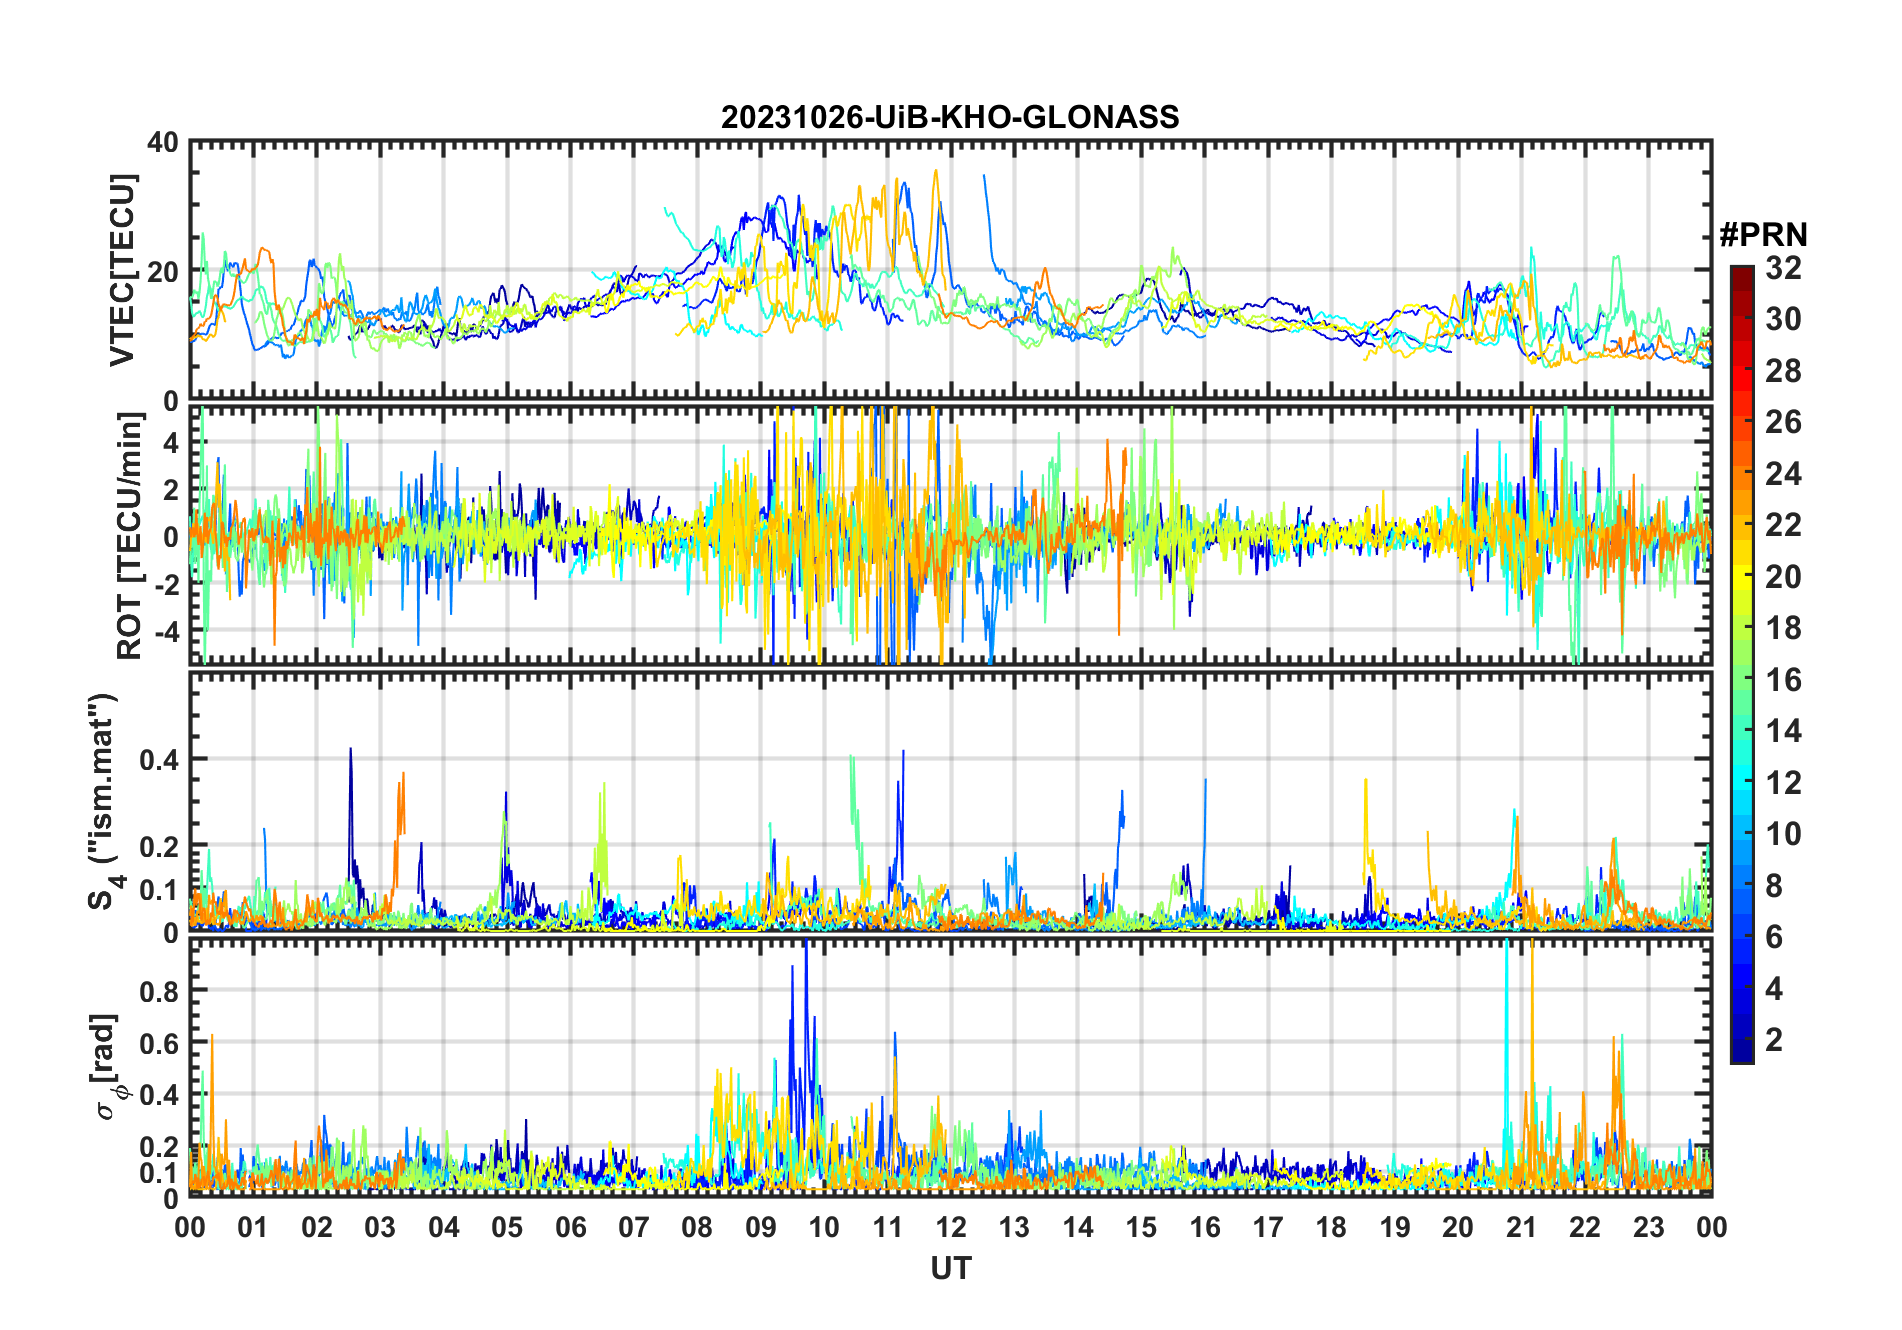
Task: Click the 0.4 tick on the S4 axis
Action: (x=159, y=760)
